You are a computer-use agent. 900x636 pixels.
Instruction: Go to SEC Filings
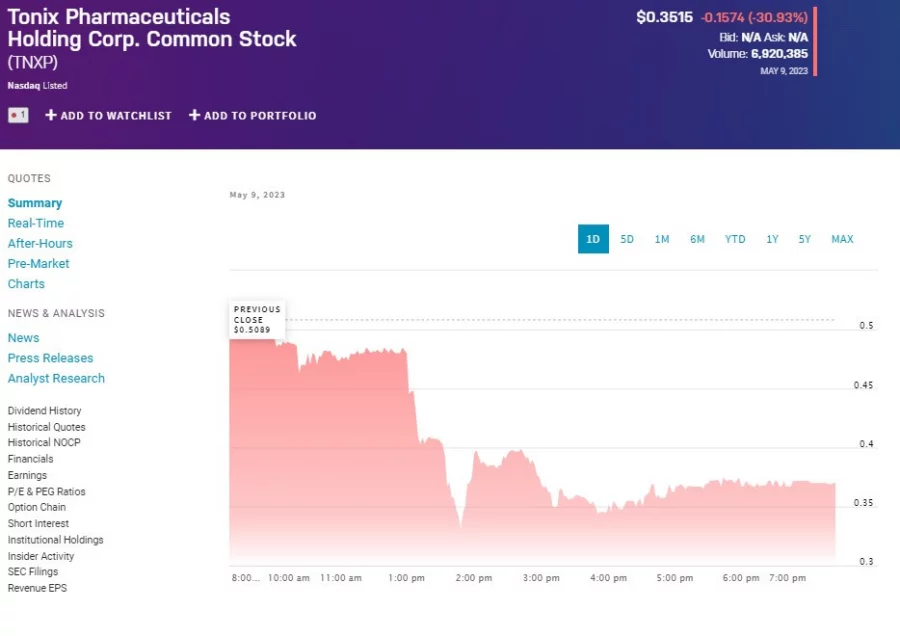pos(33,572)
